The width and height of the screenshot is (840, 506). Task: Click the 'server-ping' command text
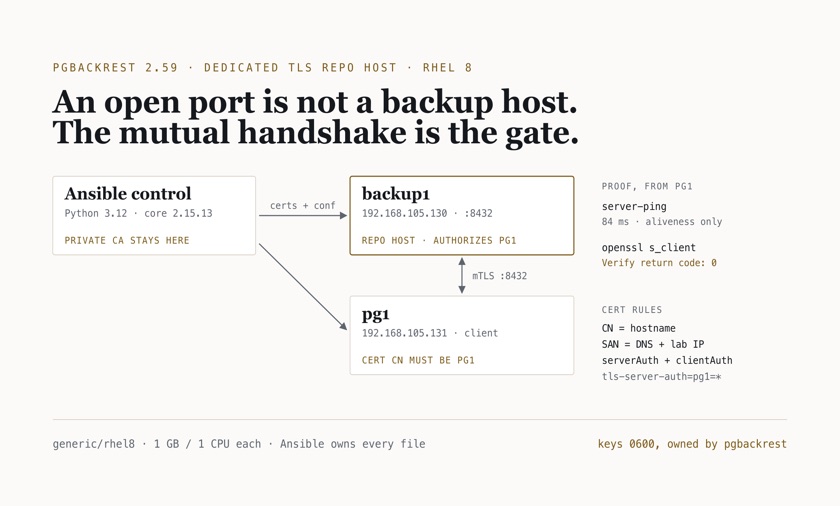pos(634,207)
